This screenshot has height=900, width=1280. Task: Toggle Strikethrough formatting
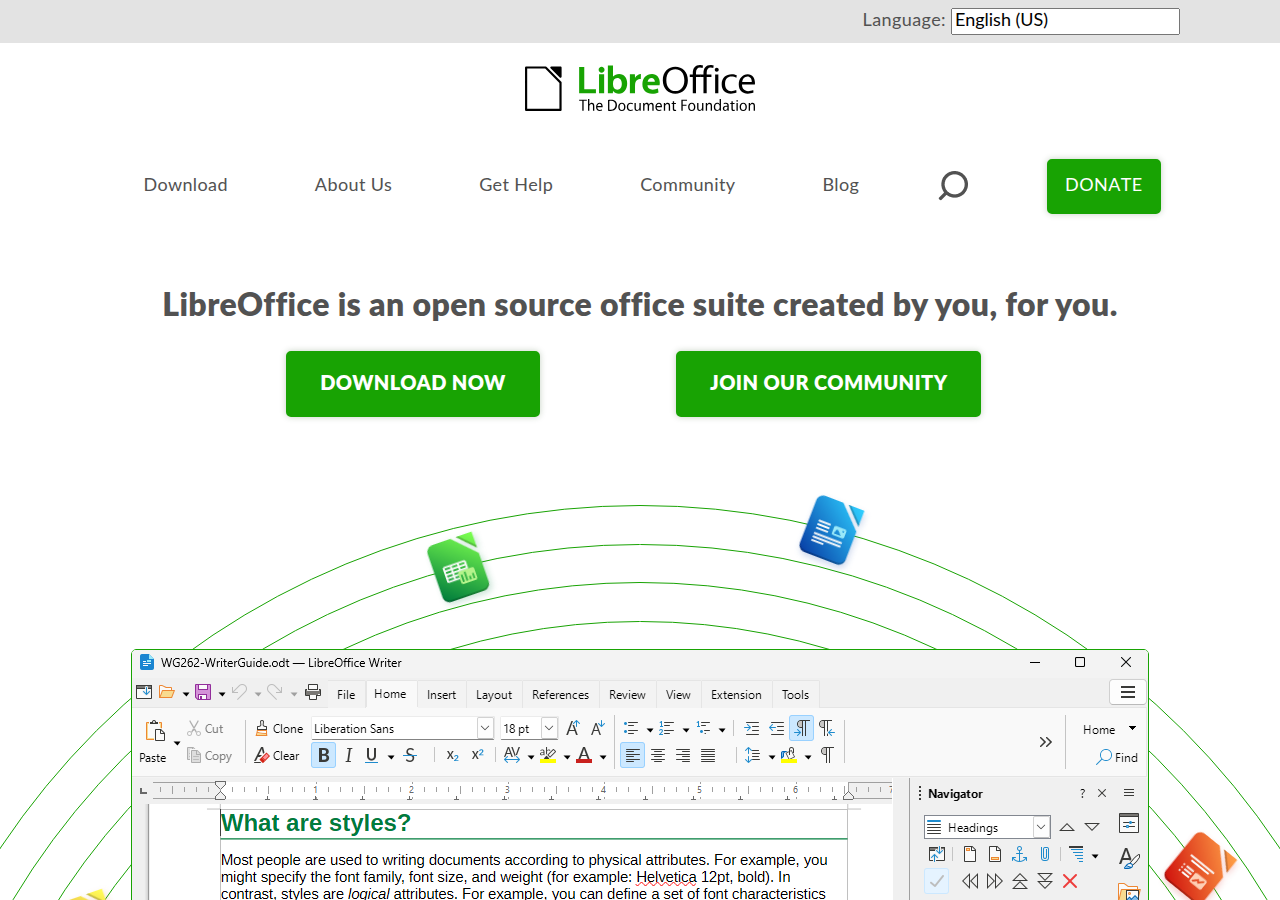point(410,756)
